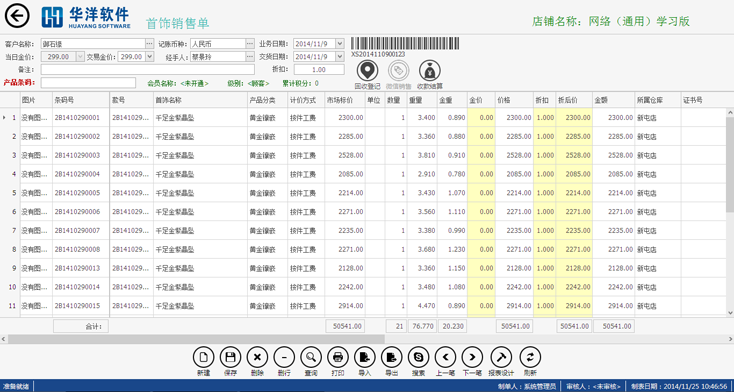Open 报表设计 report design hammer icon
This screenshot has height=392, width=734.
pyautogui.click(x=501, y=357)
